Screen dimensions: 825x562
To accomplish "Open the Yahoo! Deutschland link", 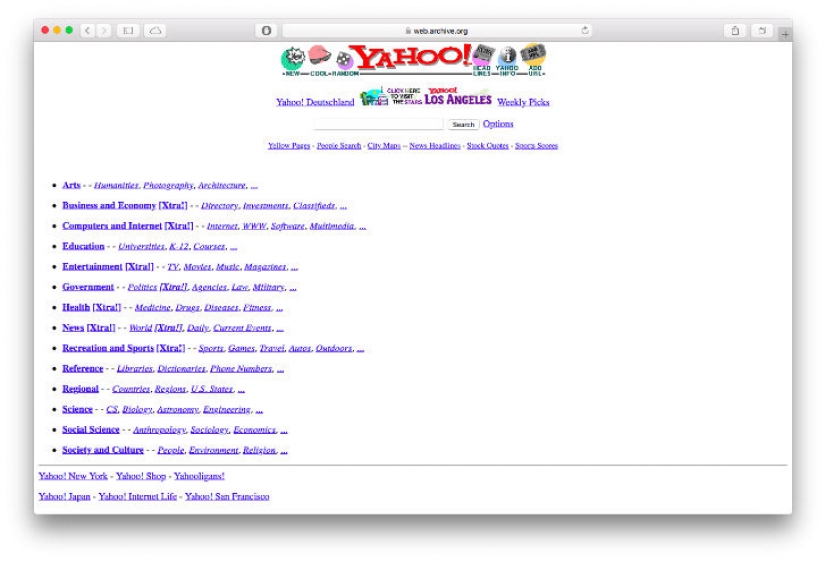I will click(x=315, y=102).
